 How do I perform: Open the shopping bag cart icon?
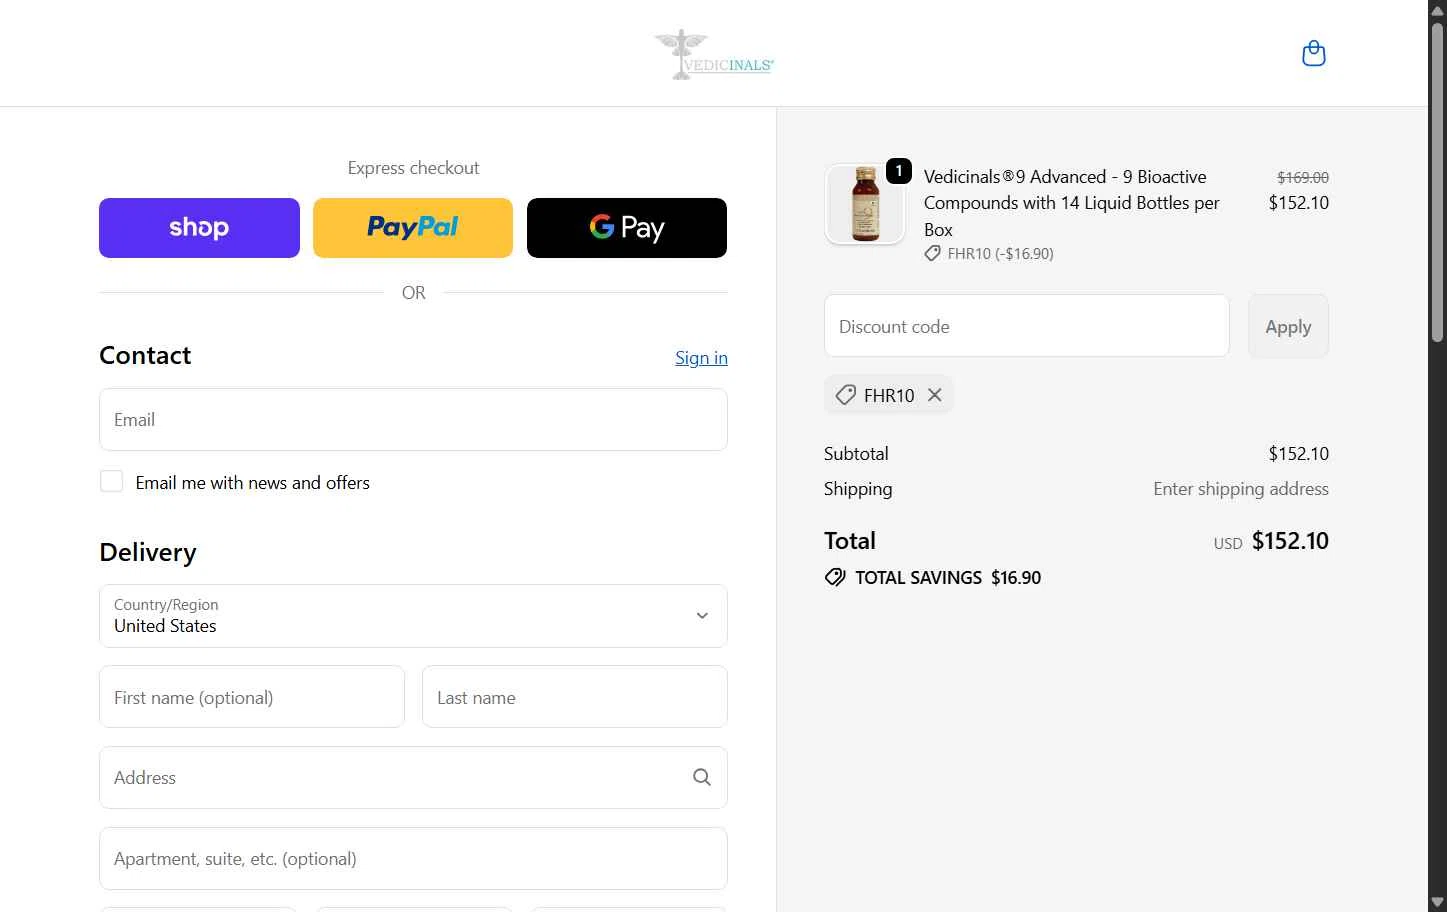(x=1313, y=53)
